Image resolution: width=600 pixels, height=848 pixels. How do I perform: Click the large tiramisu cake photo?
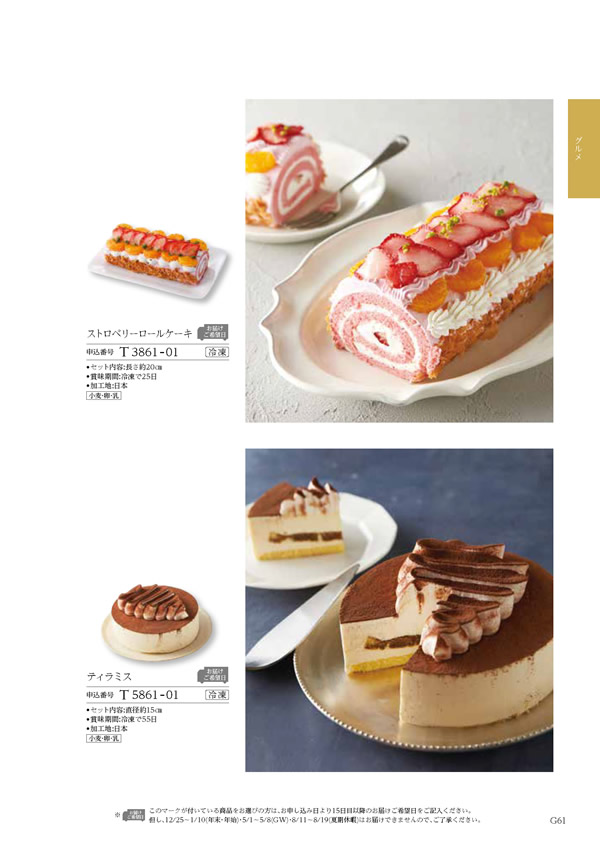(x=399, y=610)
